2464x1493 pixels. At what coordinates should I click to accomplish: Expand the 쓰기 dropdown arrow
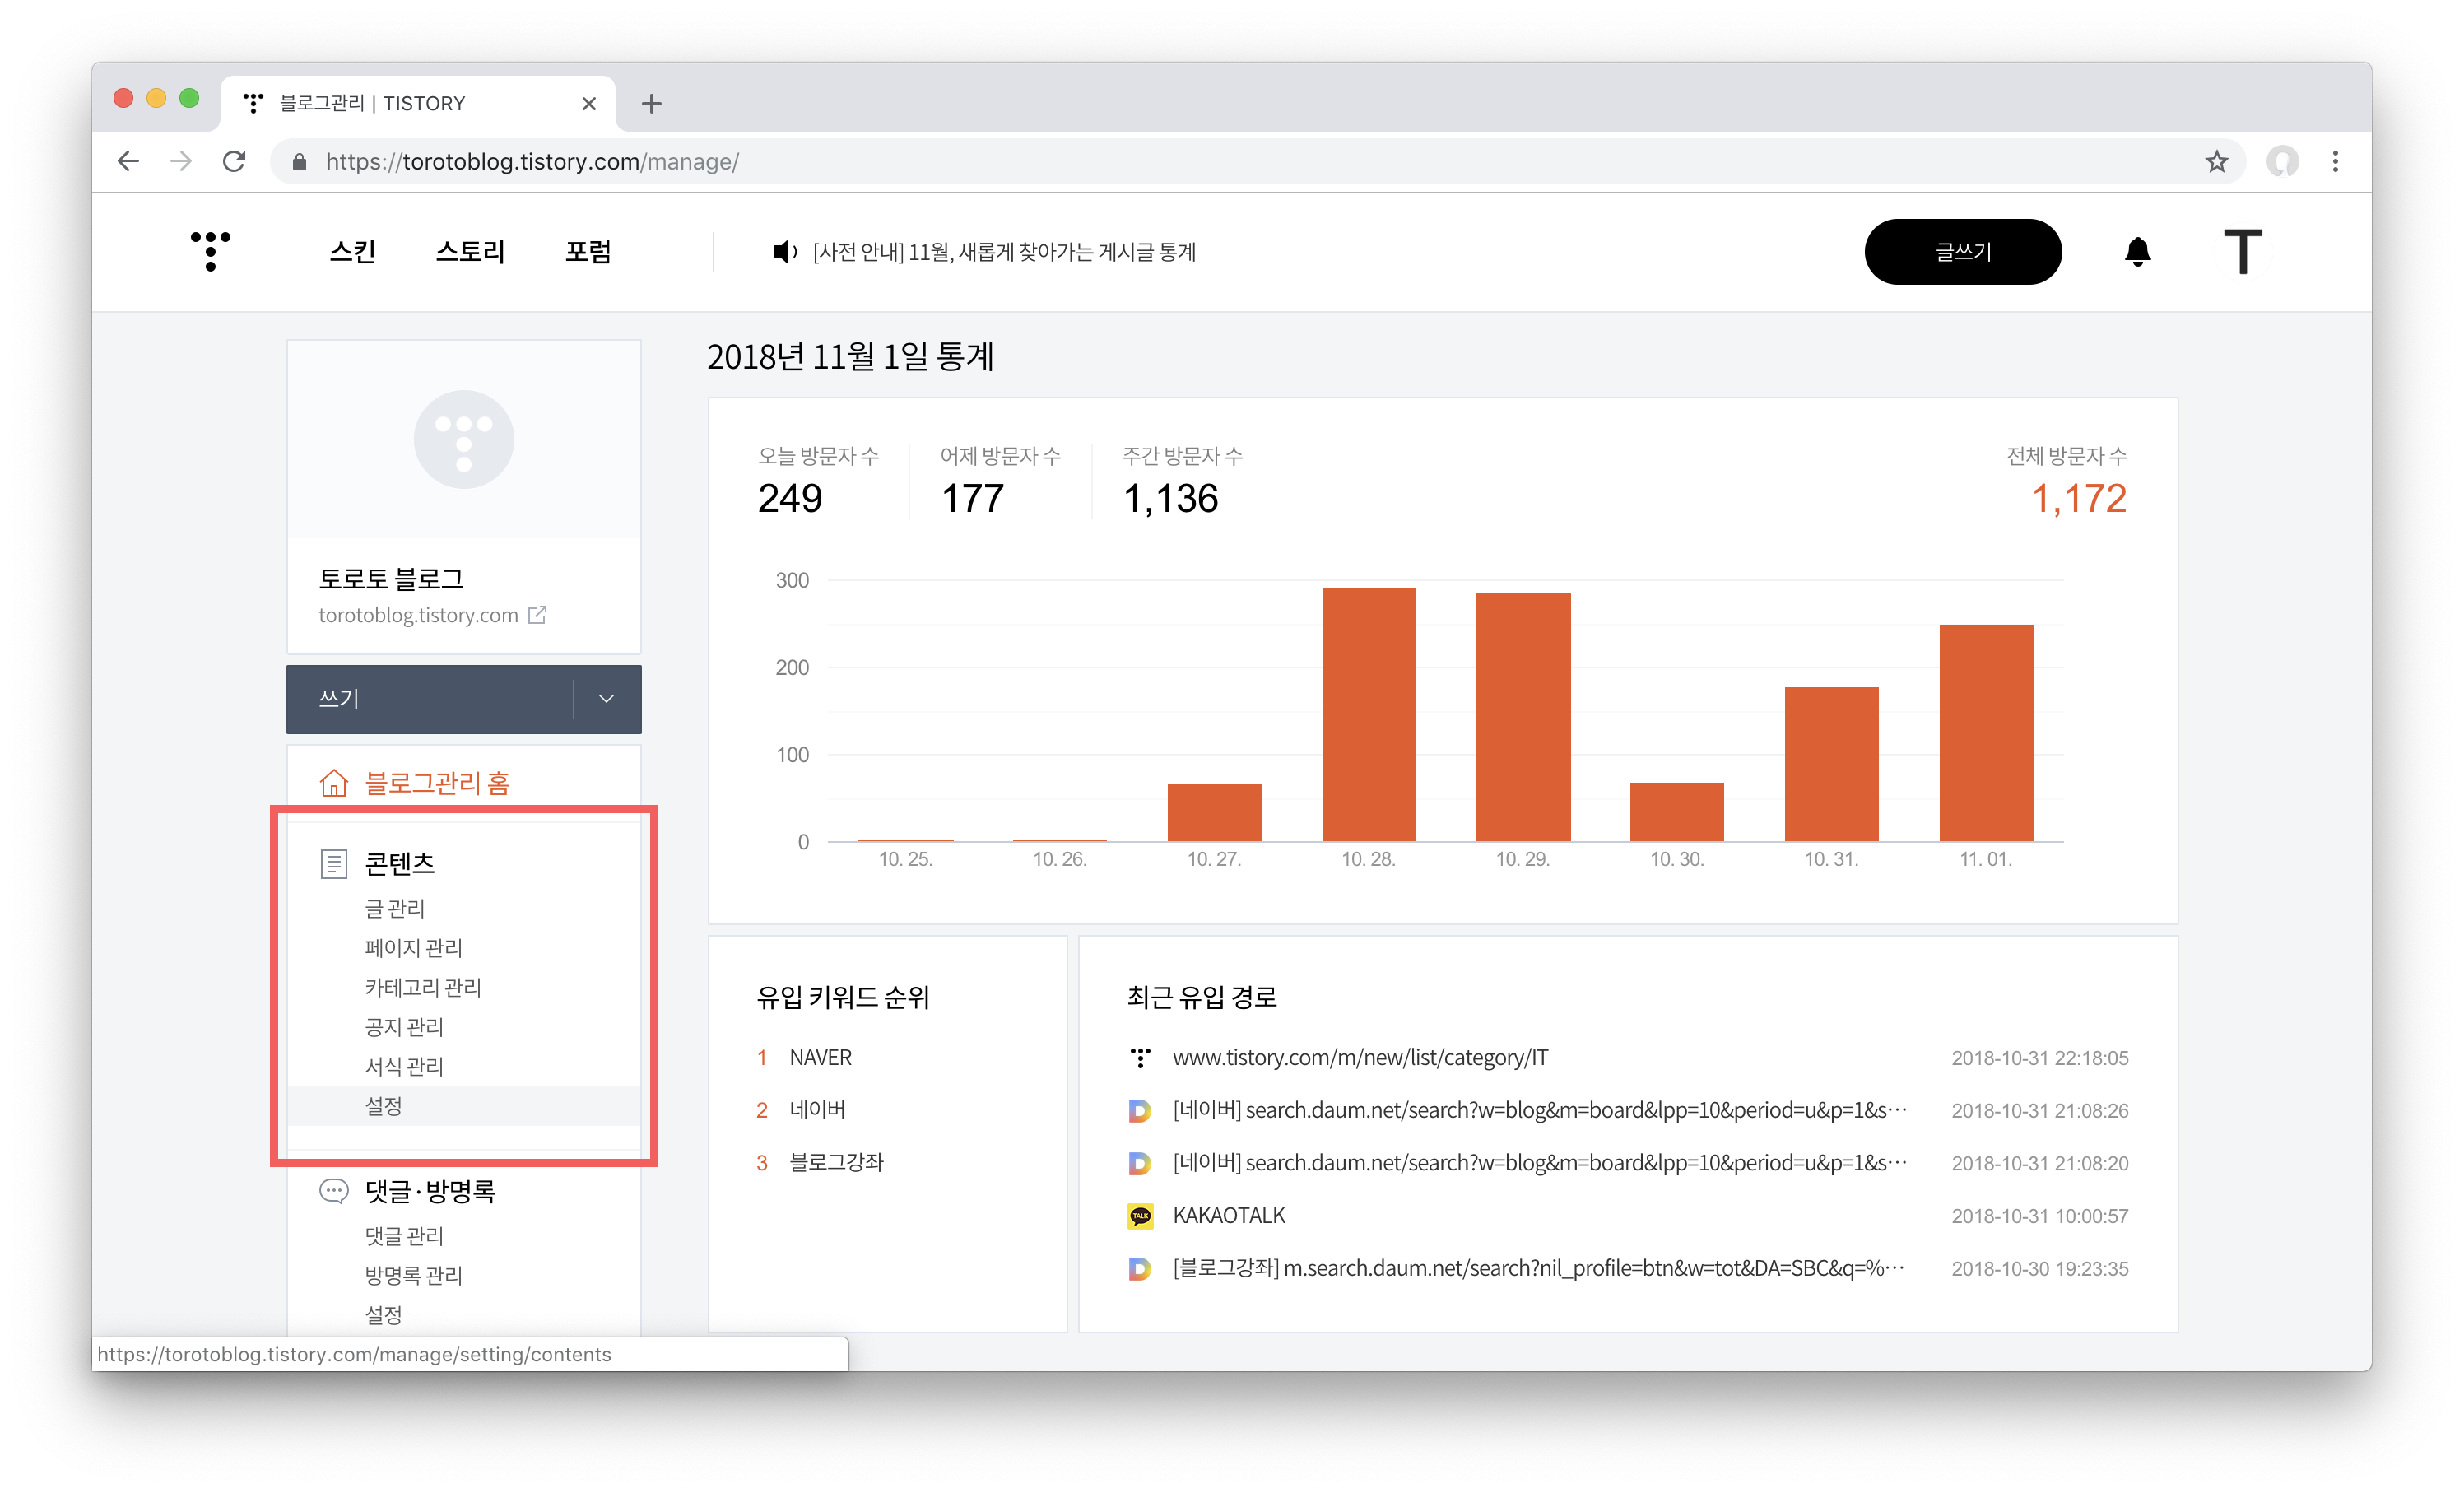point(606,699)
